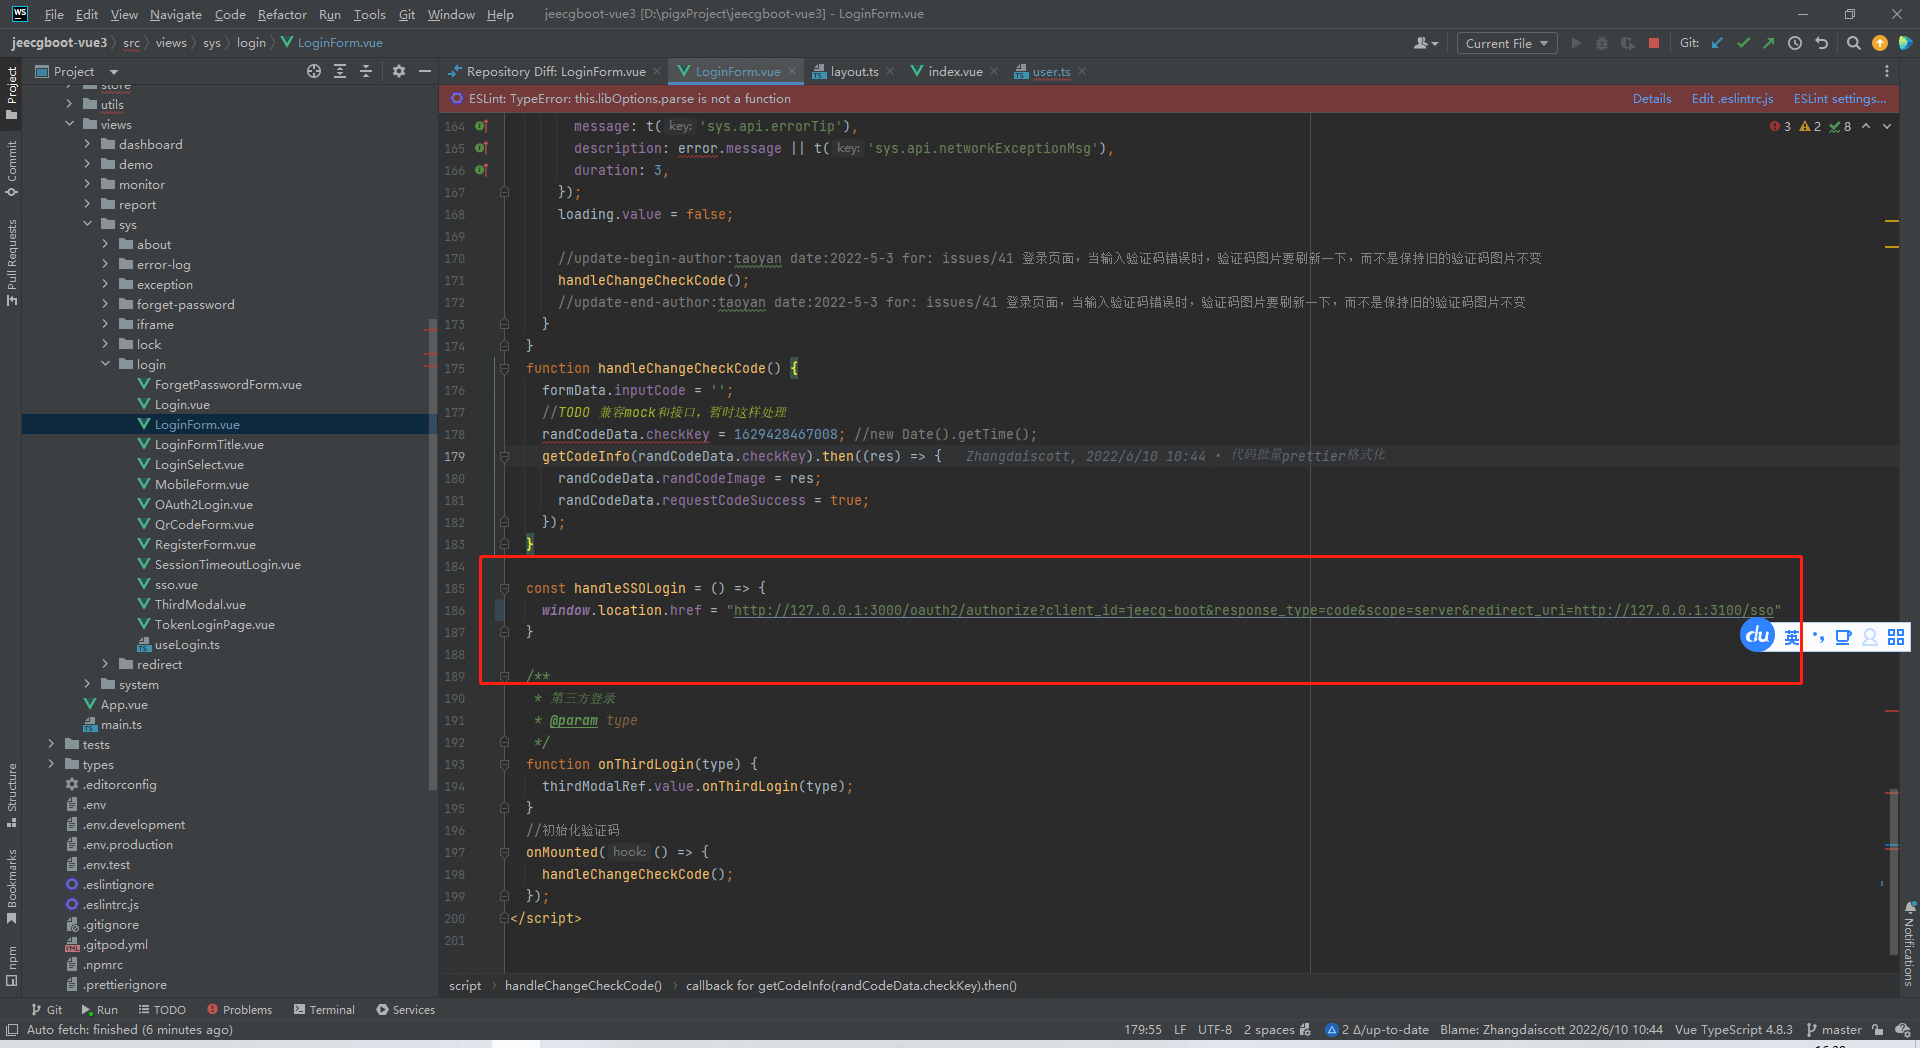Image resolution: width=1920 pixels, height=1048 pixels.
Task: Click Collapse All in Project panel
Action: [366, 71]
